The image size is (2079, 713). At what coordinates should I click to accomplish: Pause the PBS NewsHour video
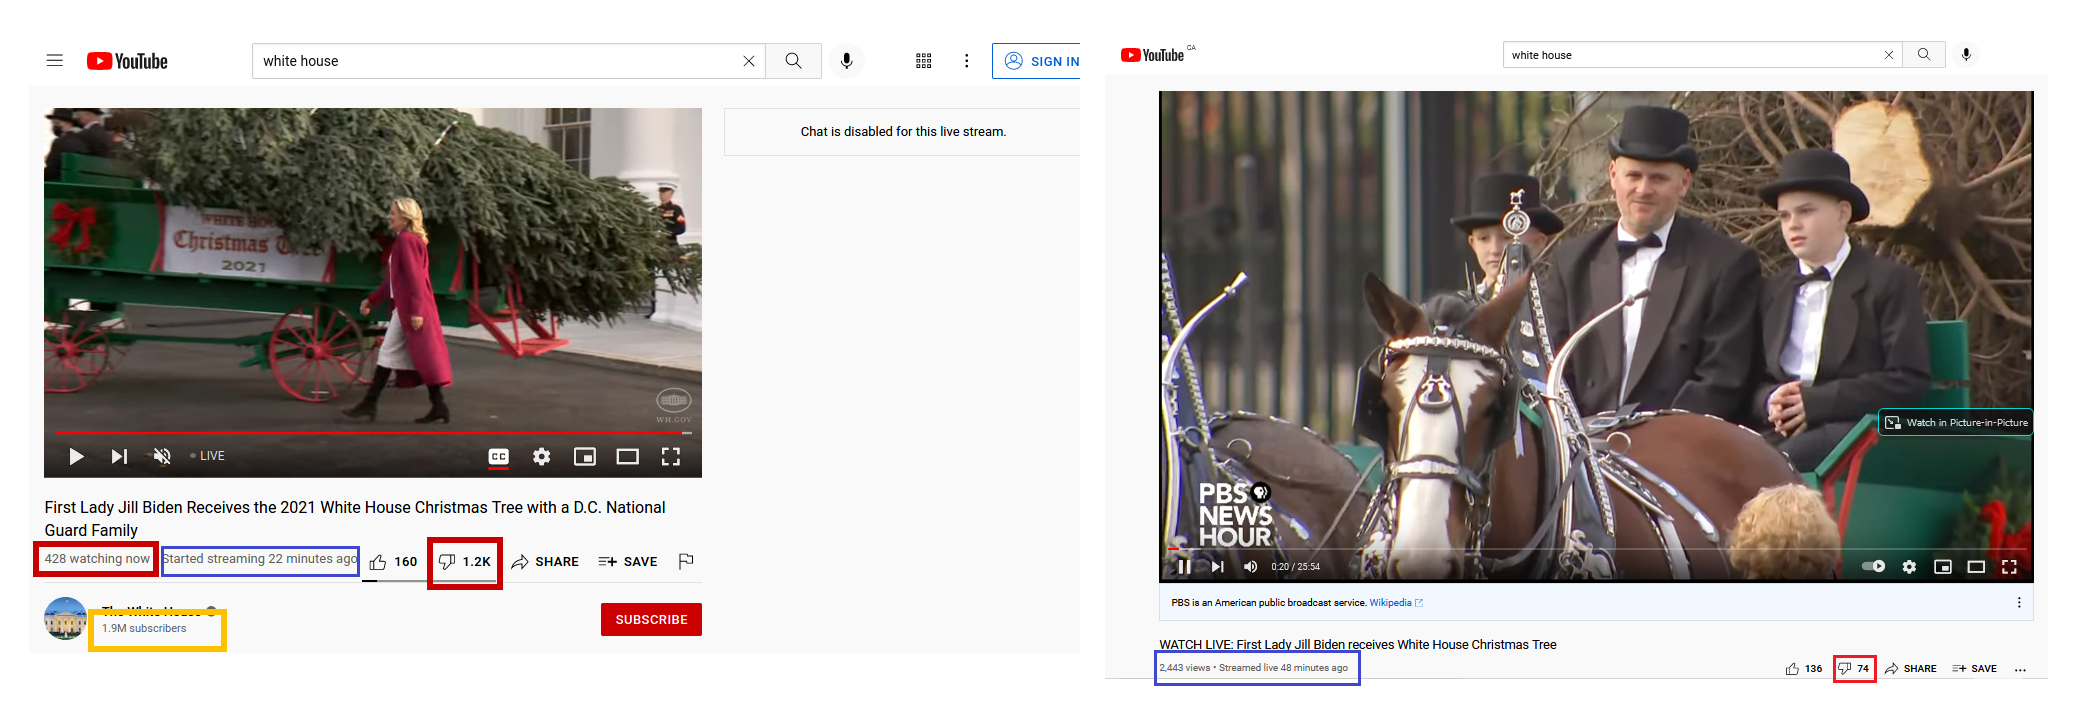pos(1184,567)
